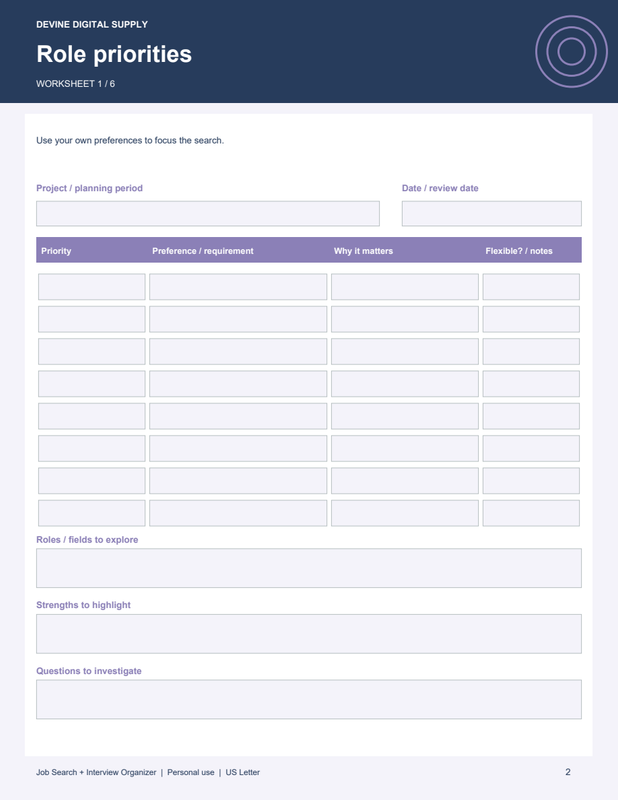Screen dimensions: 618x800
Task: Click the Why it matters column header
Action: tap(363, 251)
